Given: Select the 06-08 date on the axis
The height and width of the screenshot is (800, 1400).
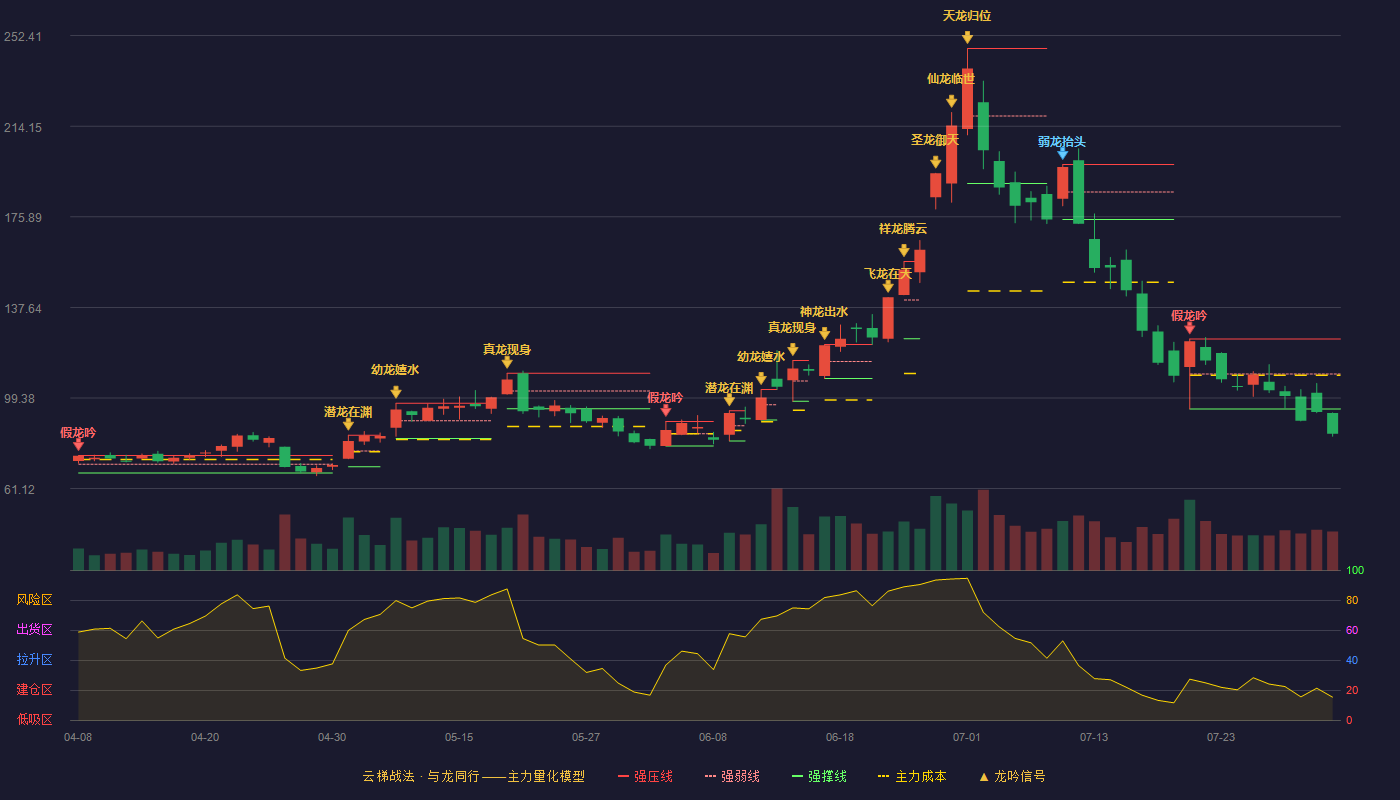Looking at the screenshot, I should pos(713,737).
